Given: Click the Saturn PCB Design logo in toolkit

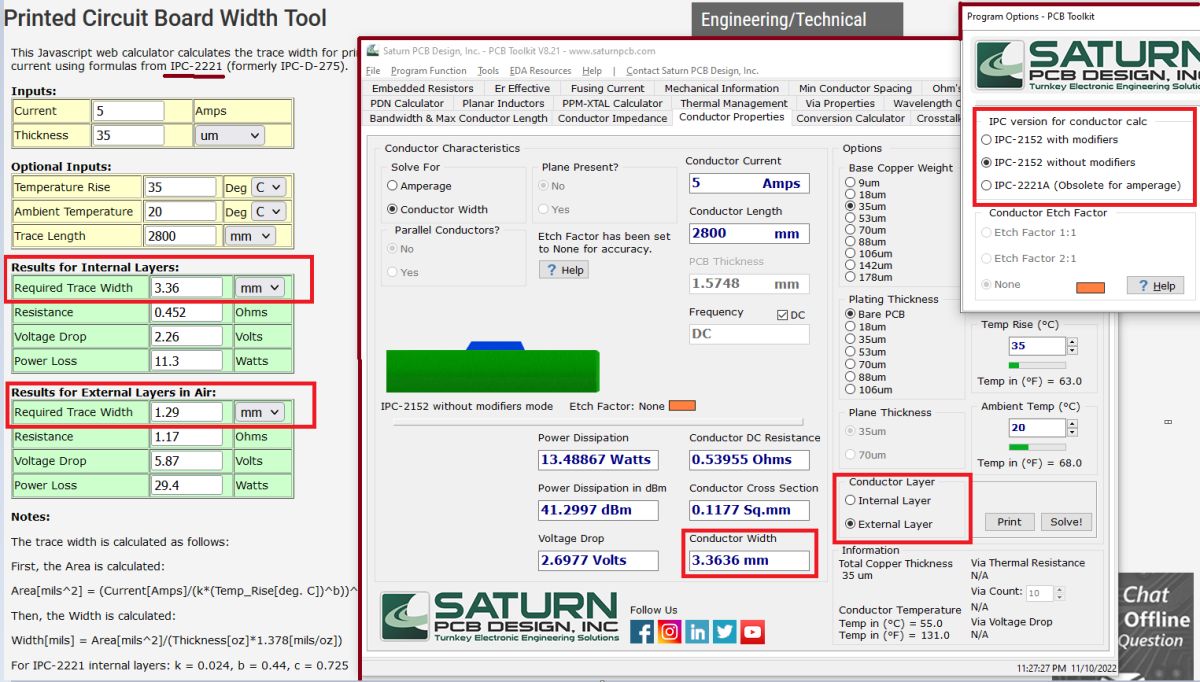Looking at the screenshot, I should tap(500, 617).
